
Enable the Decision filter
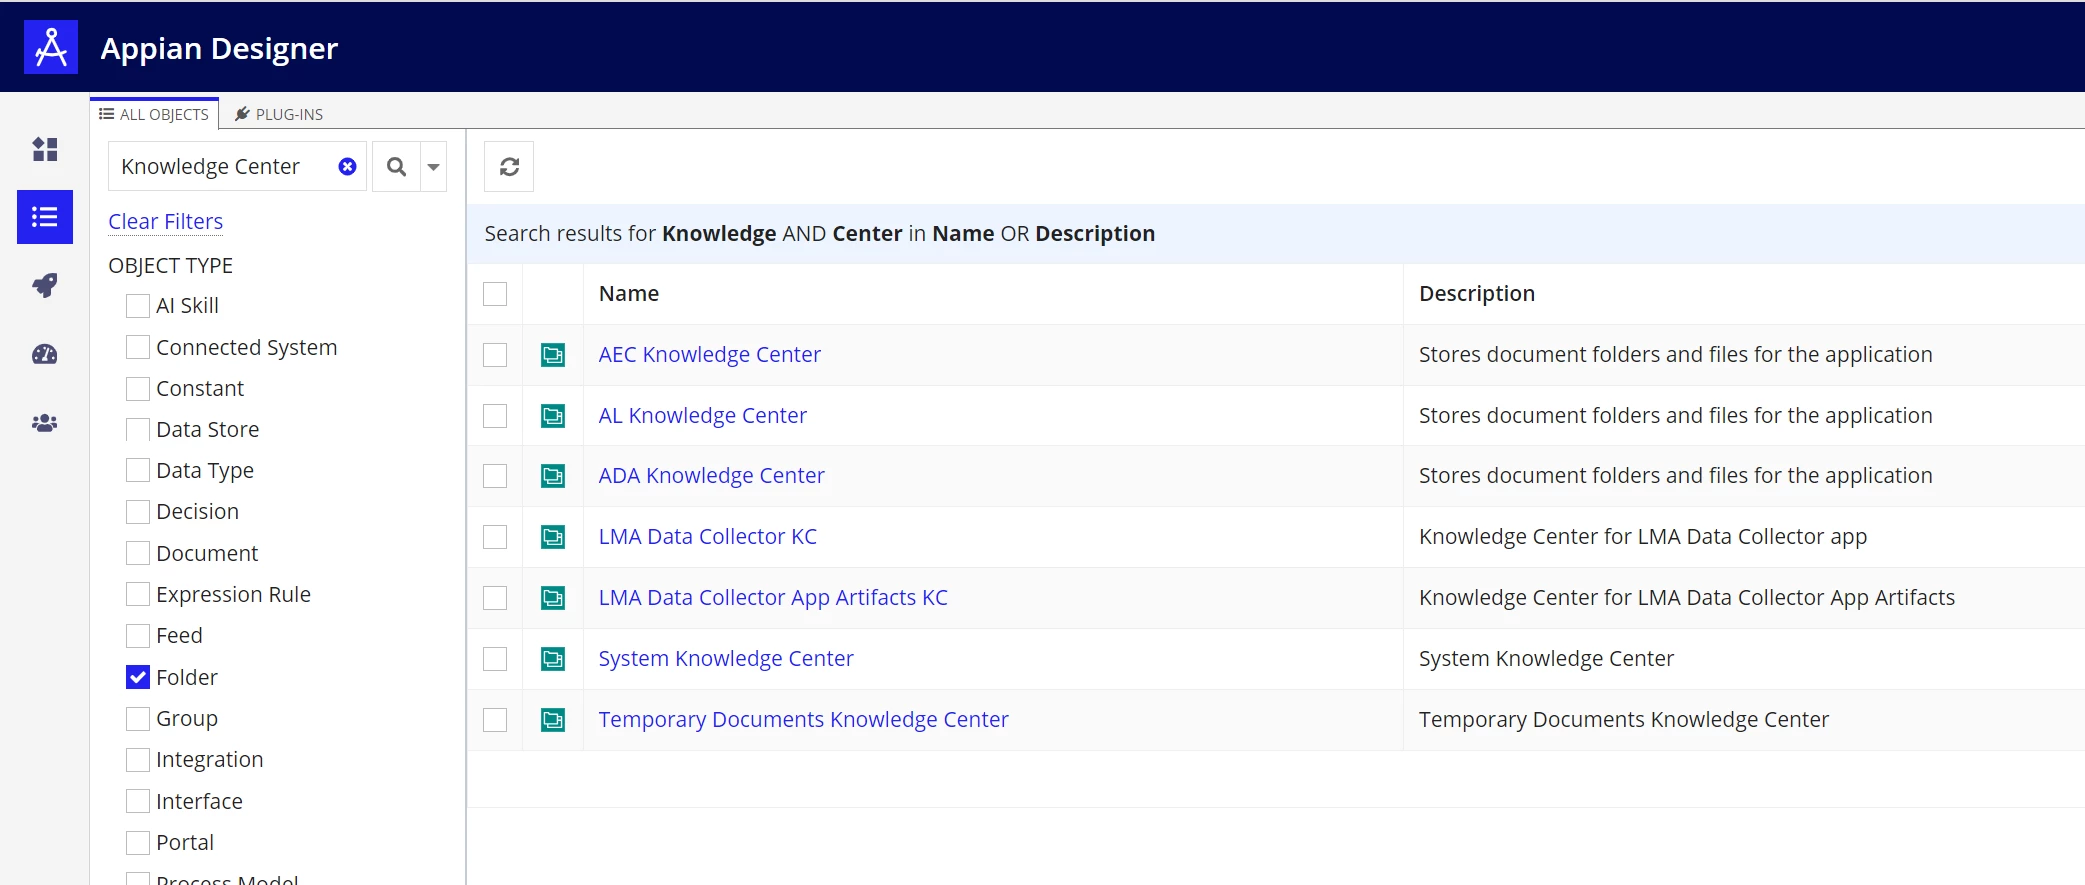click(138, 512)
